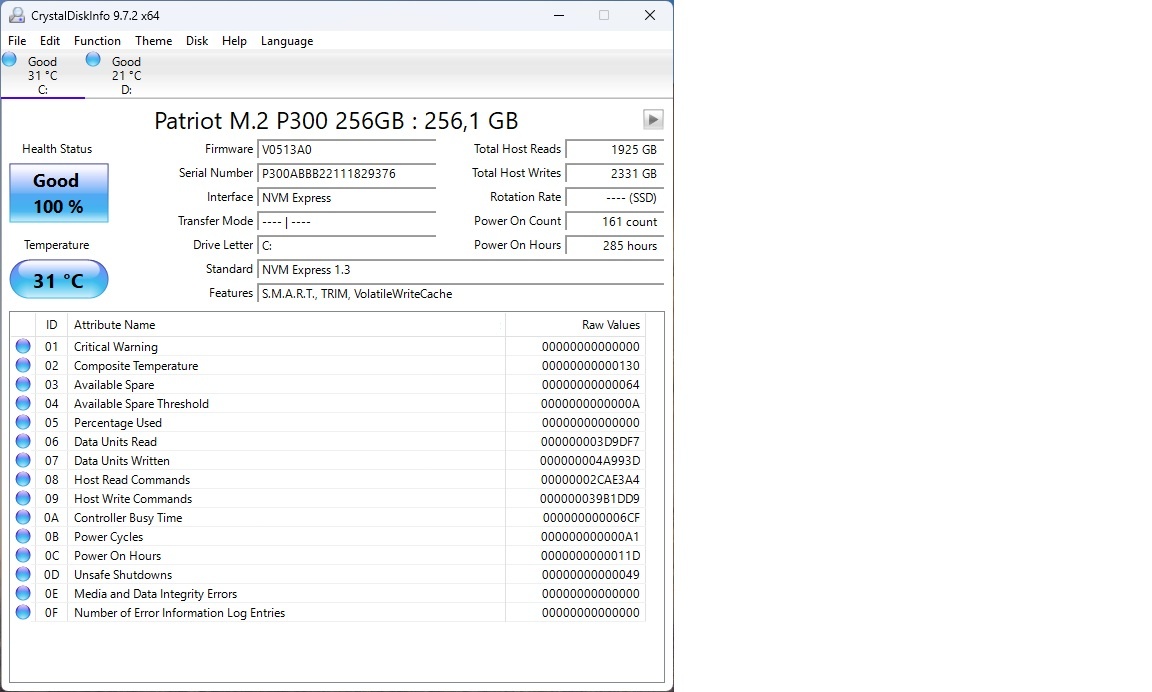Open the Language menu

tap(287, 41)
